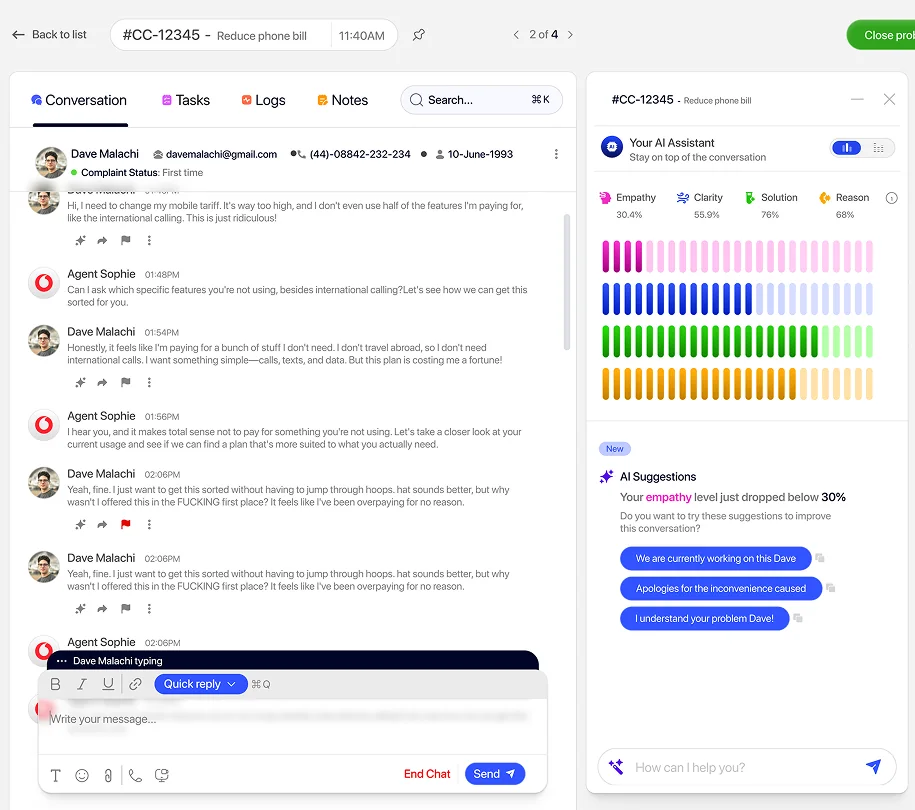Copy 'I understand your problem' suggestion
This screenshot has height=810, width=915.
(x=797, y=618)
